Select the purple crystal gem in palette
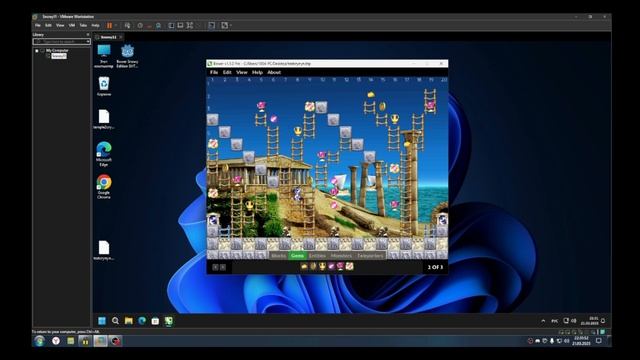The height and width of the screenshot is (360, 640). coord(331,266)
